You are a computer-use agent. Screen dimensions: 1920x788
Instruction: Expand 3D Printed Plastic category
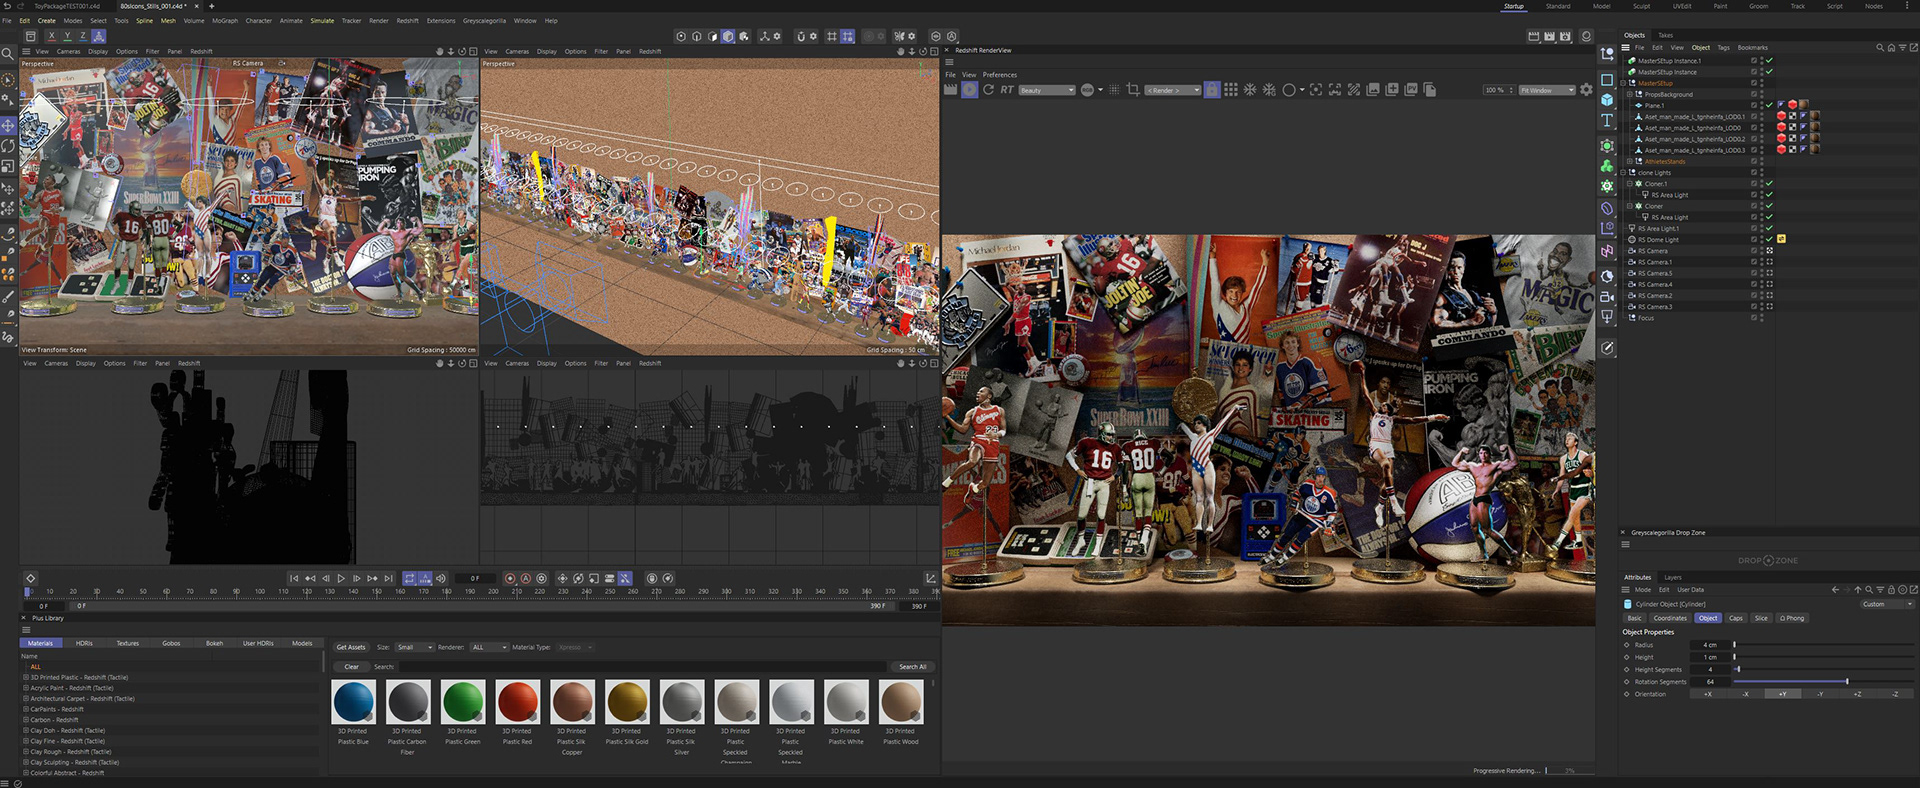pos(26,677)
